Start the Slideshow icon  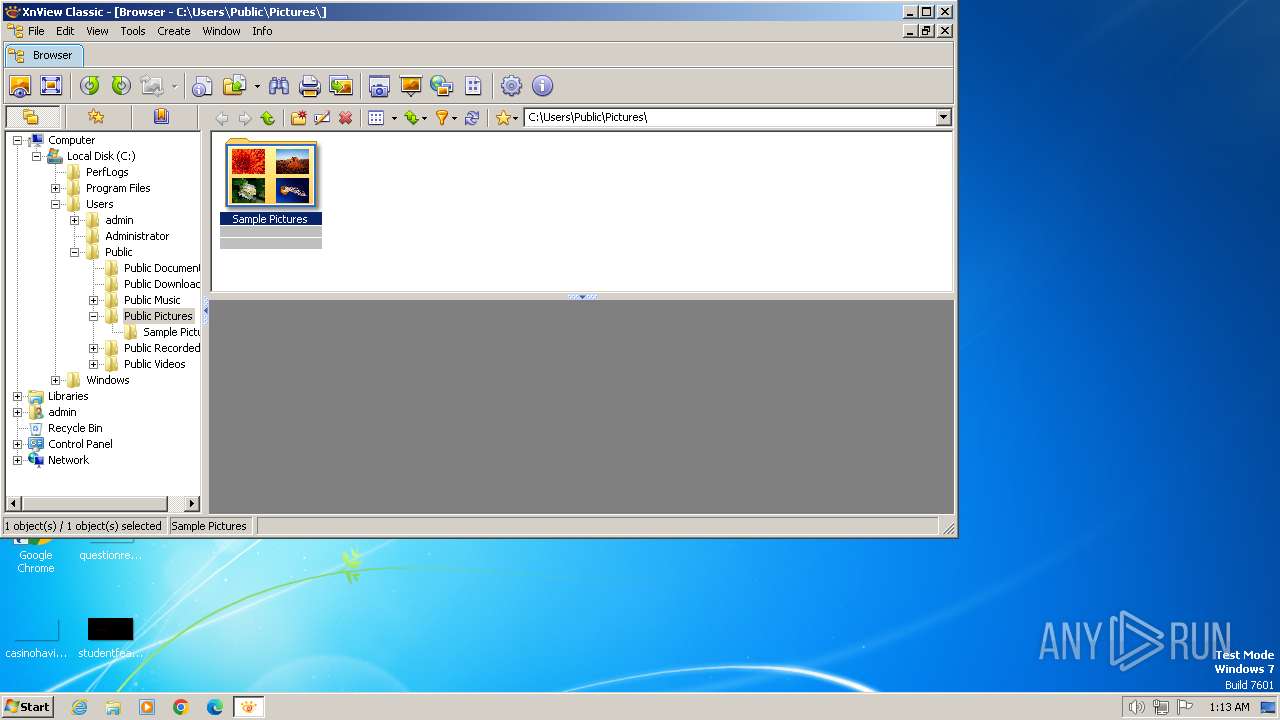(410, 86)
